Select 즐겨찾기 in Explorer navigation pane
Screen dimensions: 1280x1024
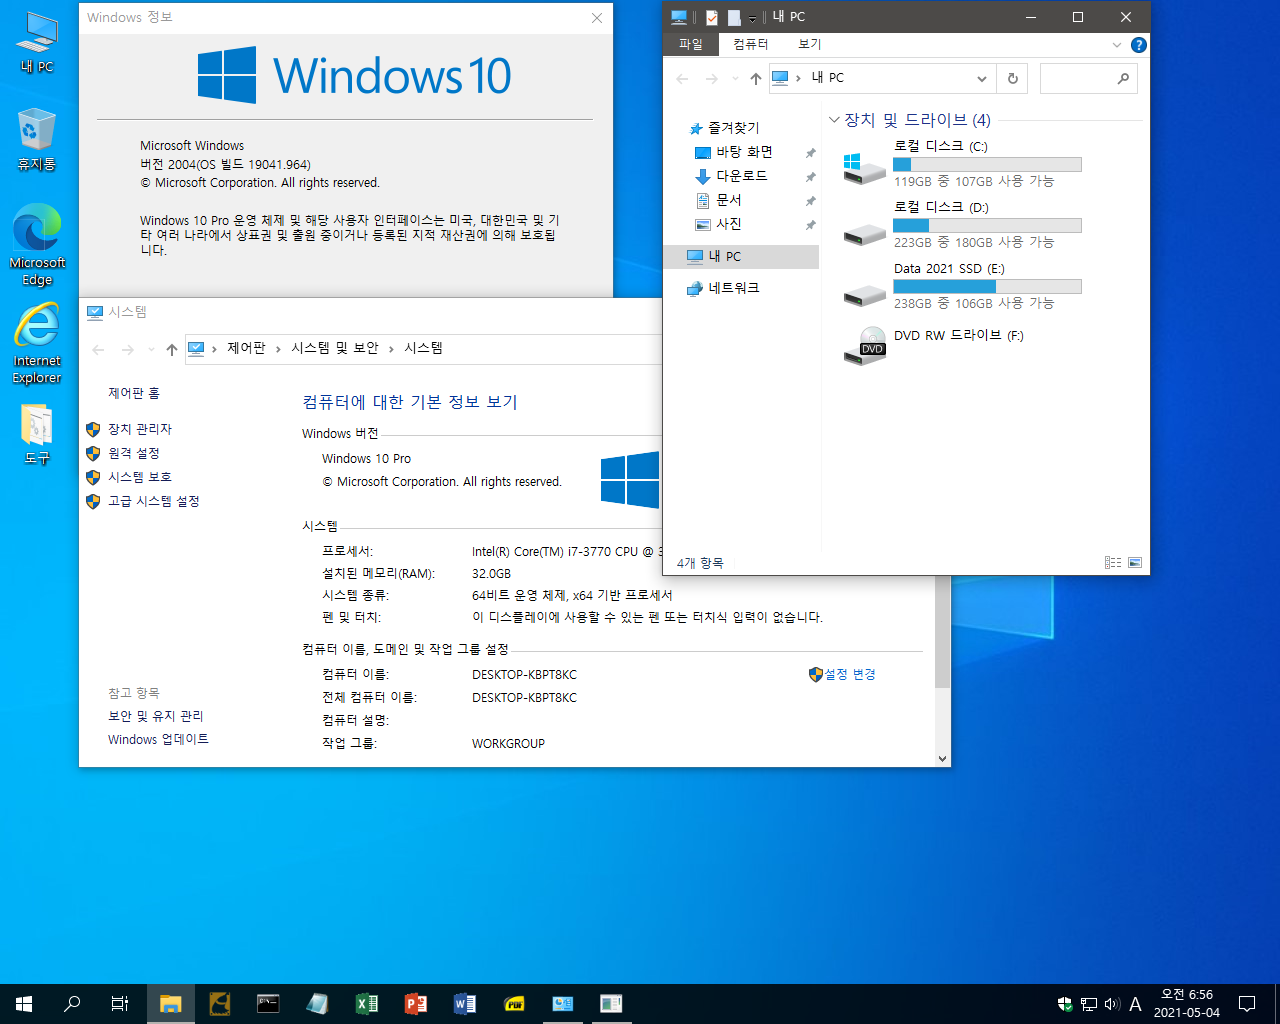coord(733,128)
